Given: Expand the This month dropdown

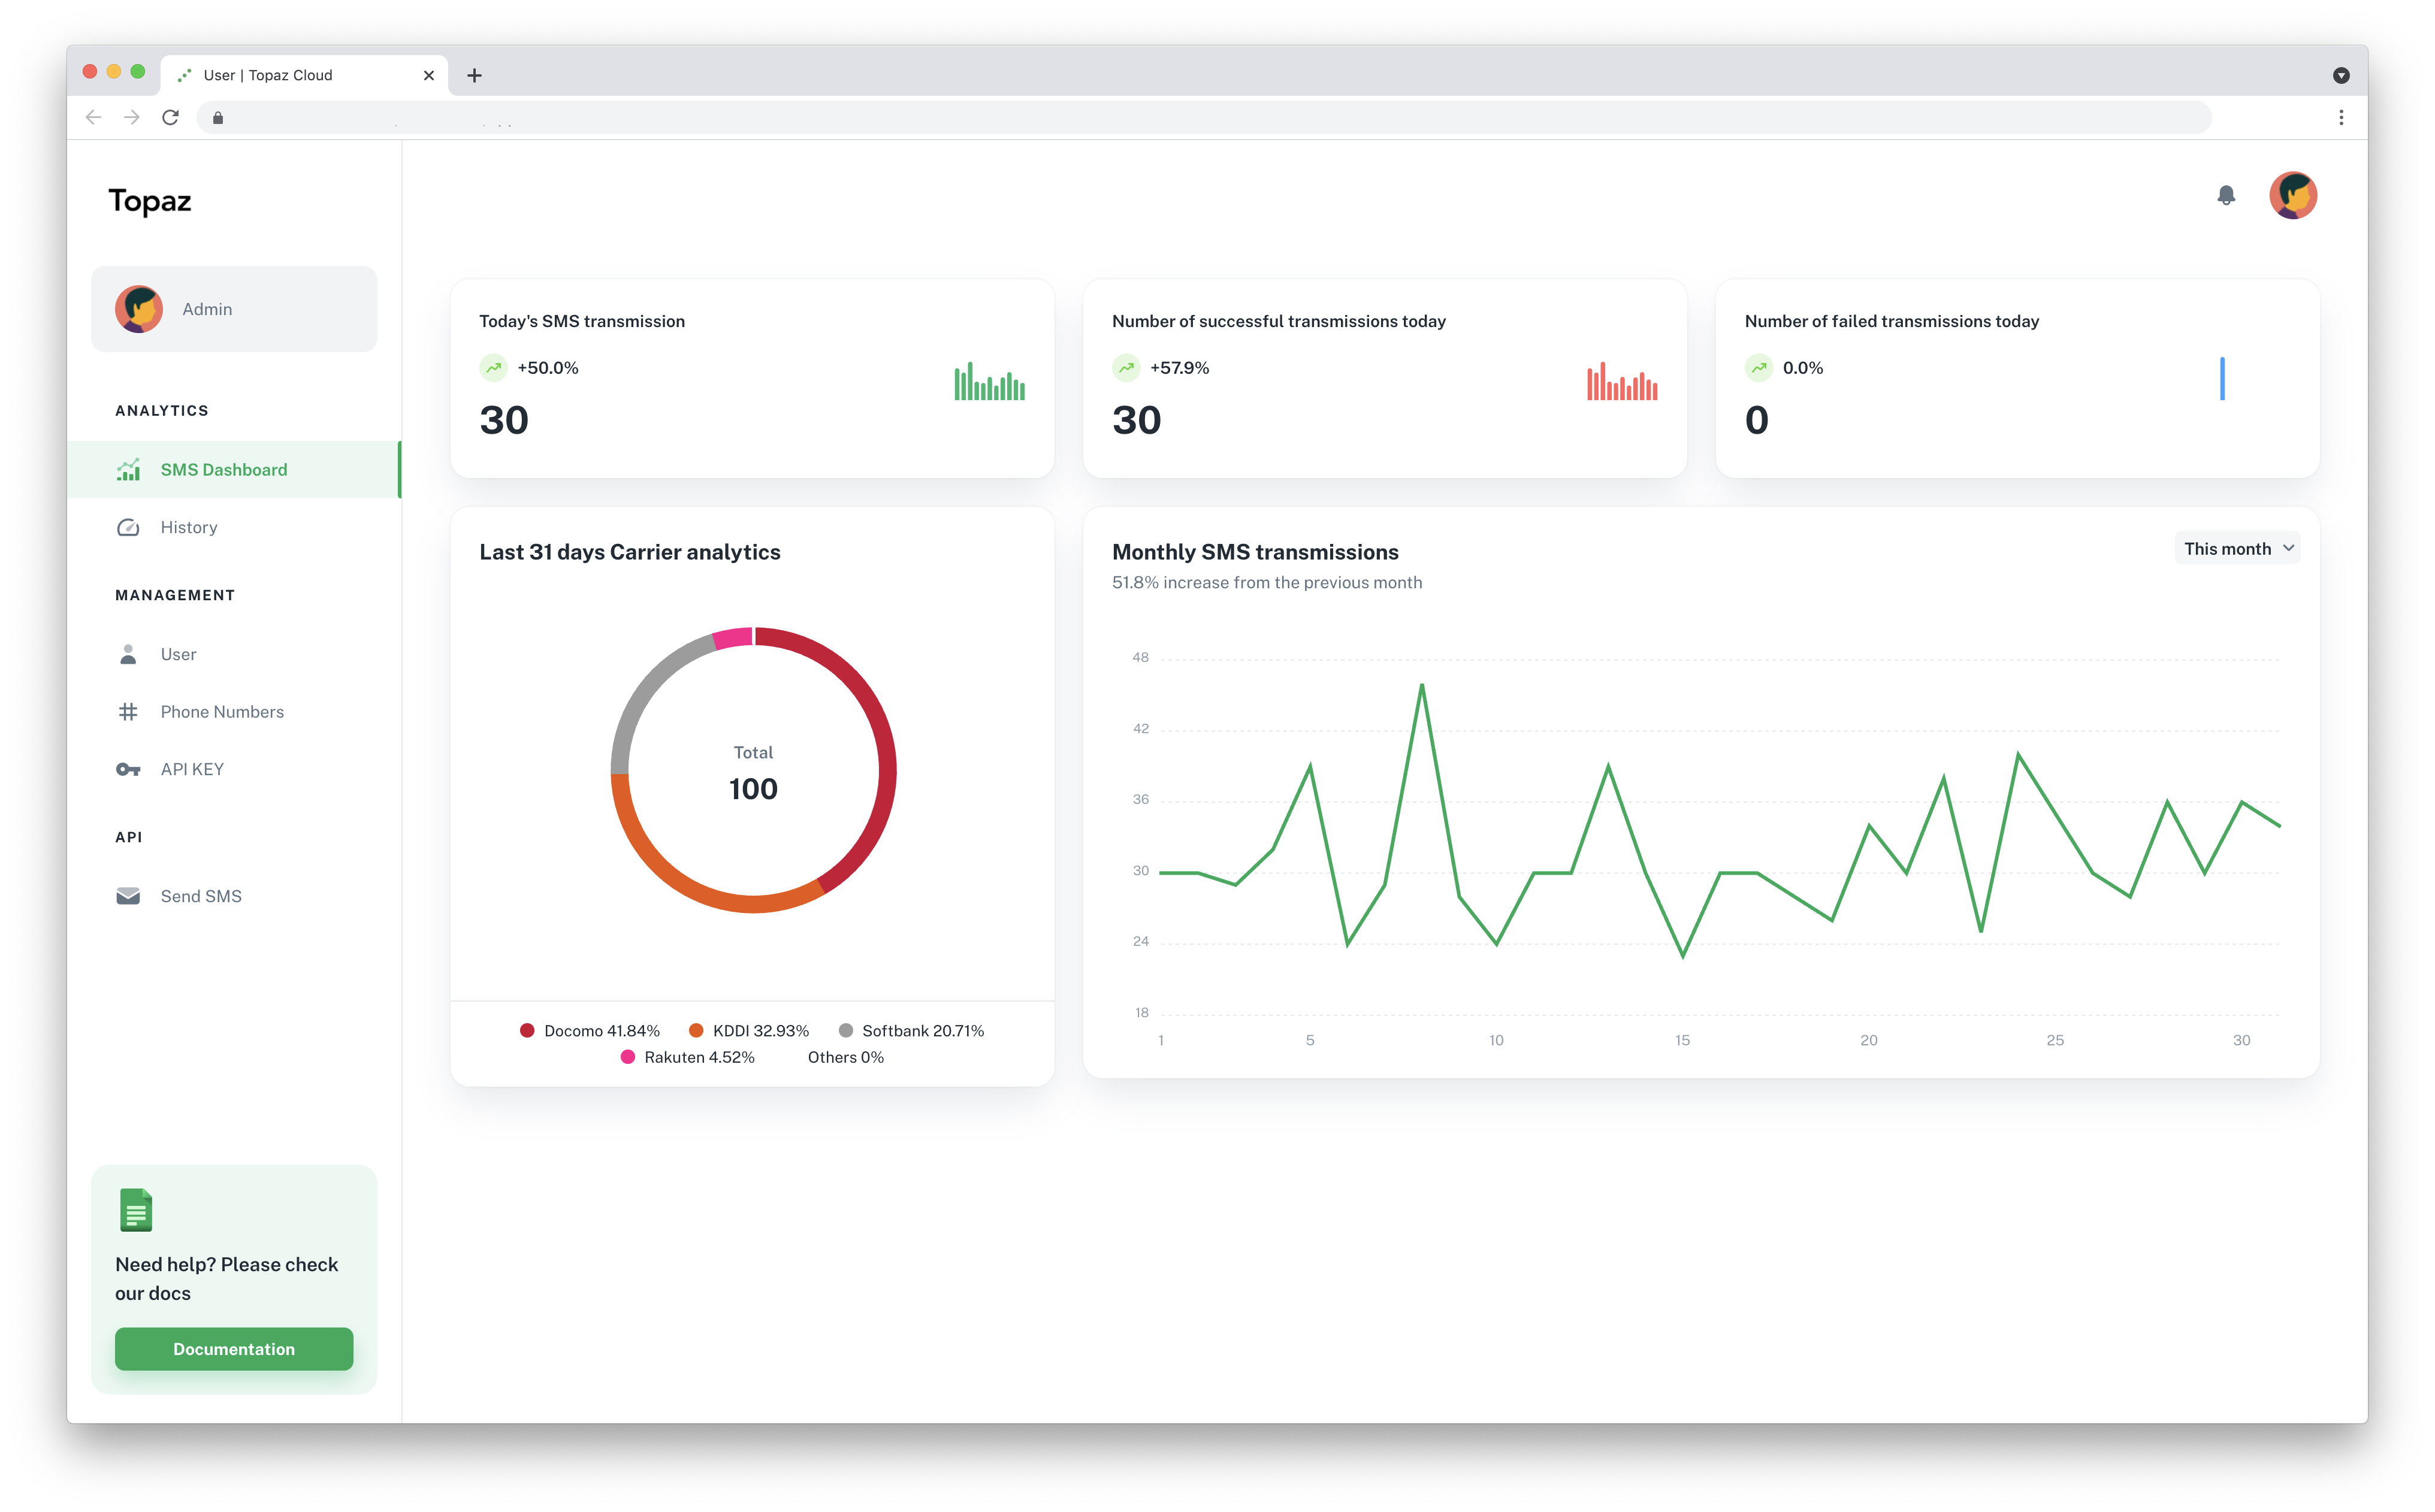Looking at the screenshot, I should [2237, 548].
